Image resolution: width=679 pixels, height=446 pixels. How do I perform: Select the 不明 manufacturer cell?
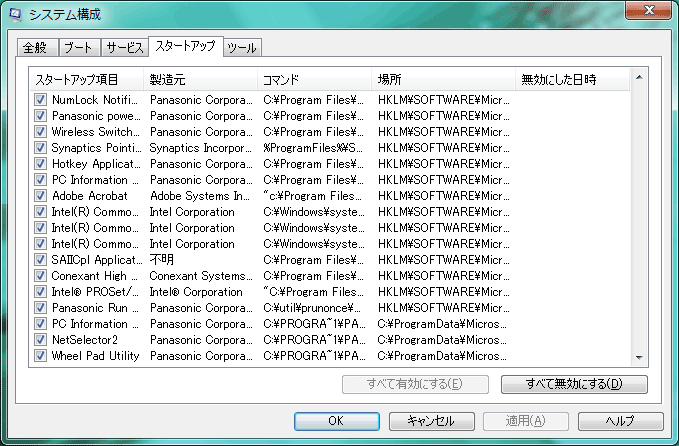162,260
